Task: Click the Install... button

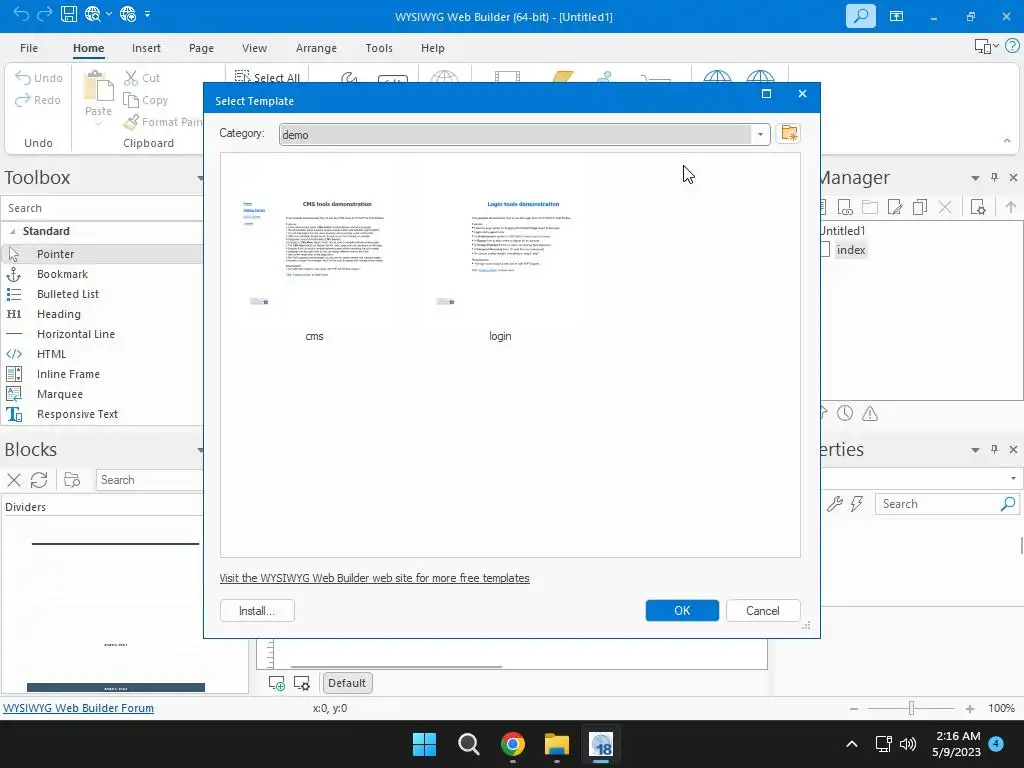Action: pyautogui.click(x=257, y=611)
